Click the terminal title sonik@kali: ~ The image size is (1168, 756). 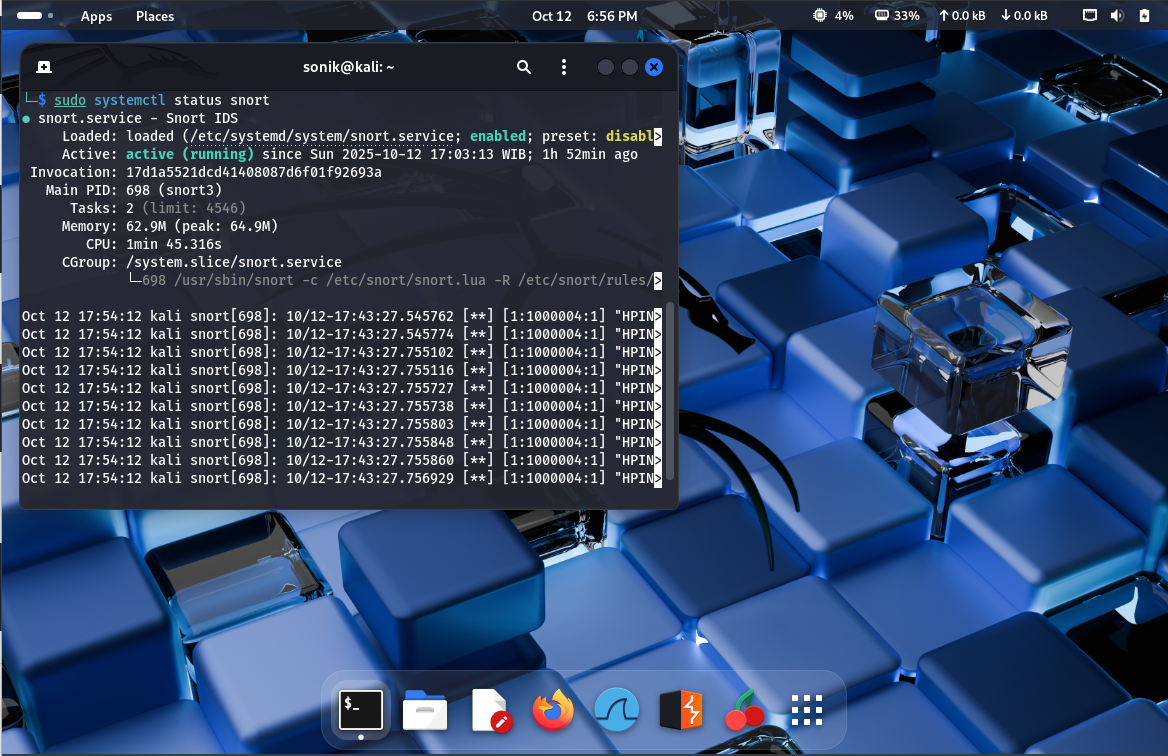(x=349, y=67)
